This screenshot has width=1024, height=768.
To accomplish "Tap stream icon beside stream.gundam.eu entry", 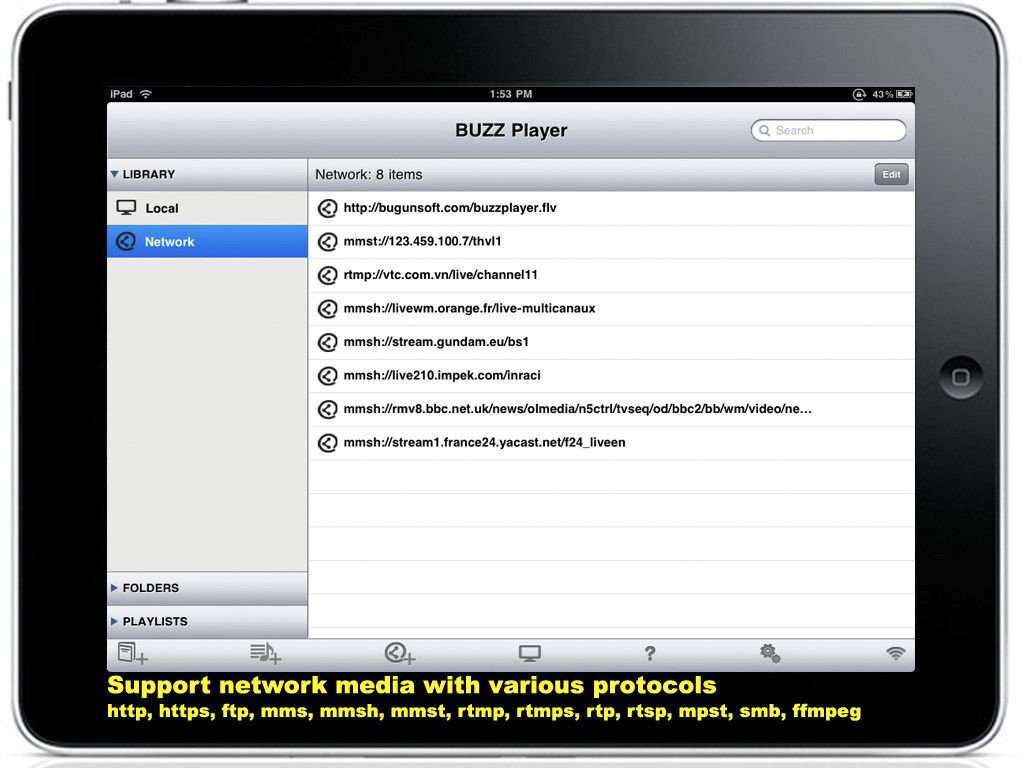I will click(x=327, y=342).
